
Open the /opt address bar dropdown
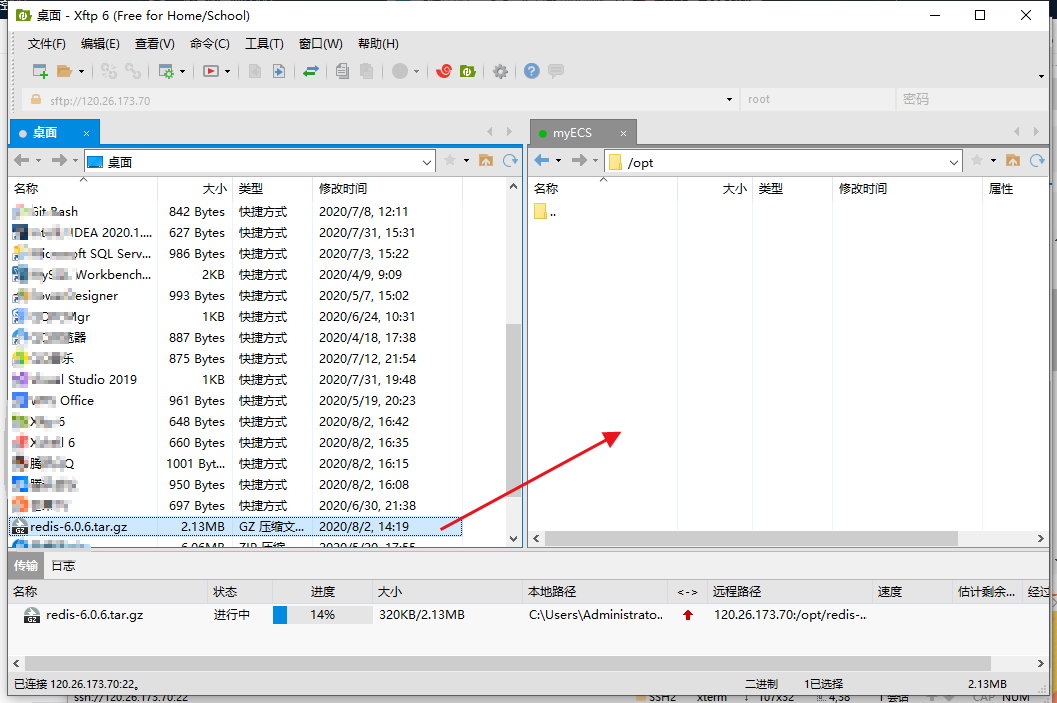954,160
